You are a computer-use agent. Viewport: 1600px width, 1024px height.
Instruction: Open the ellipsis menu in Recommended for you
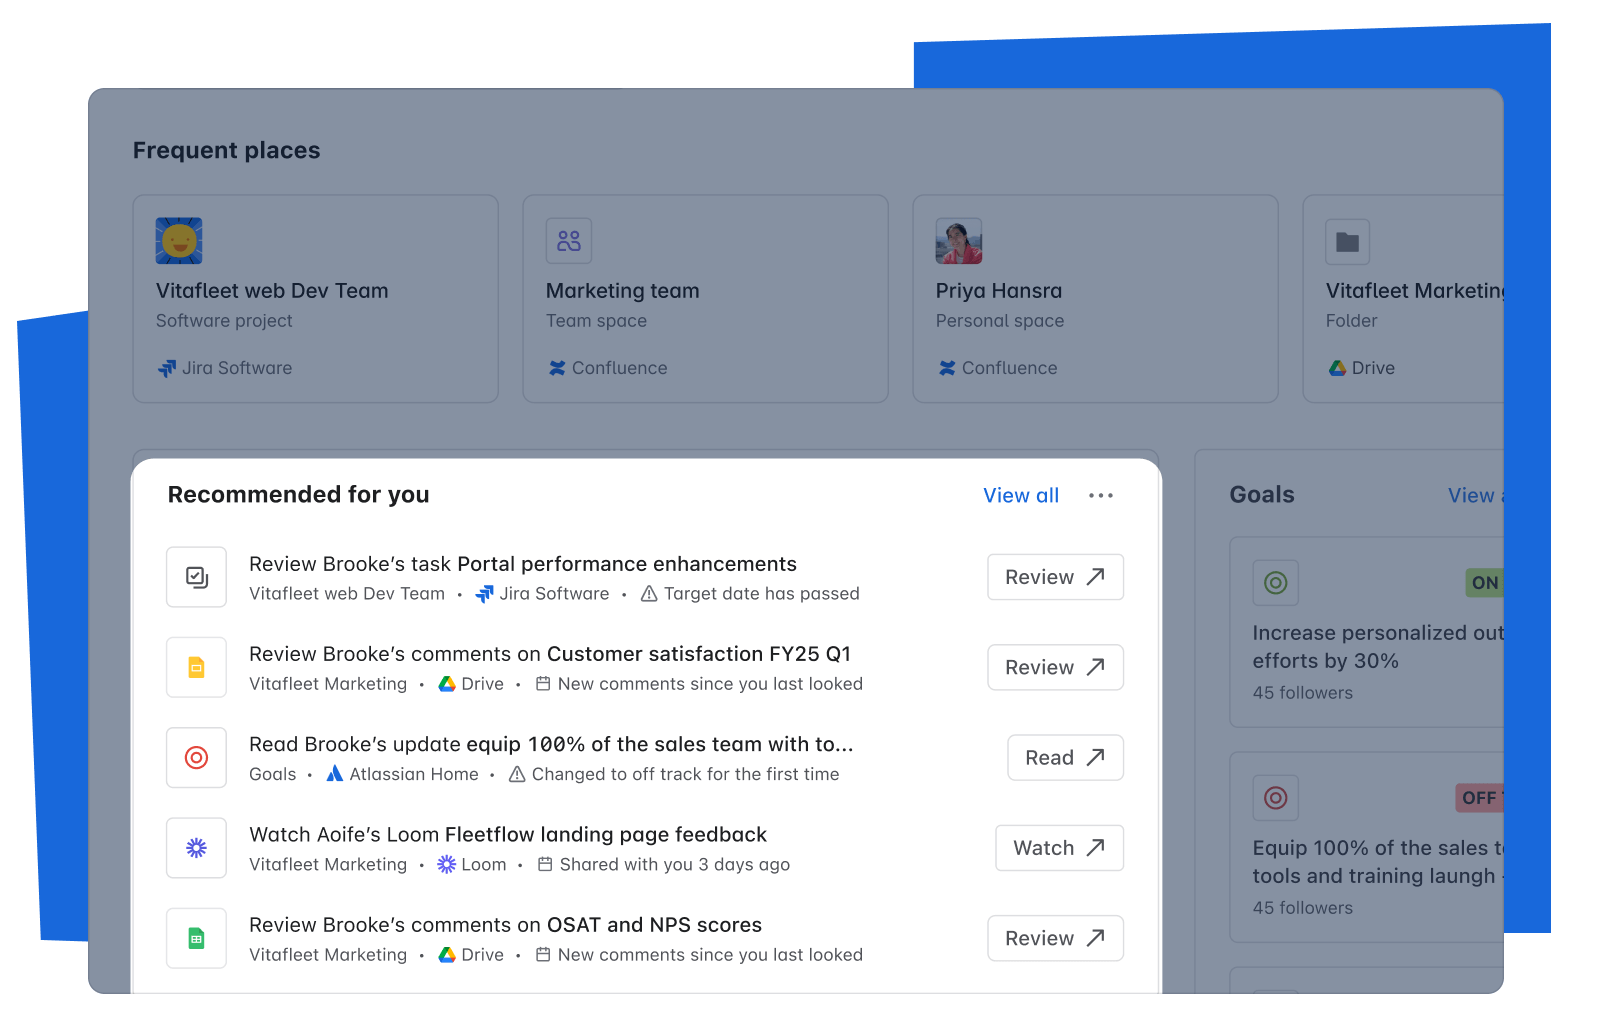[x=1101, y=495]
